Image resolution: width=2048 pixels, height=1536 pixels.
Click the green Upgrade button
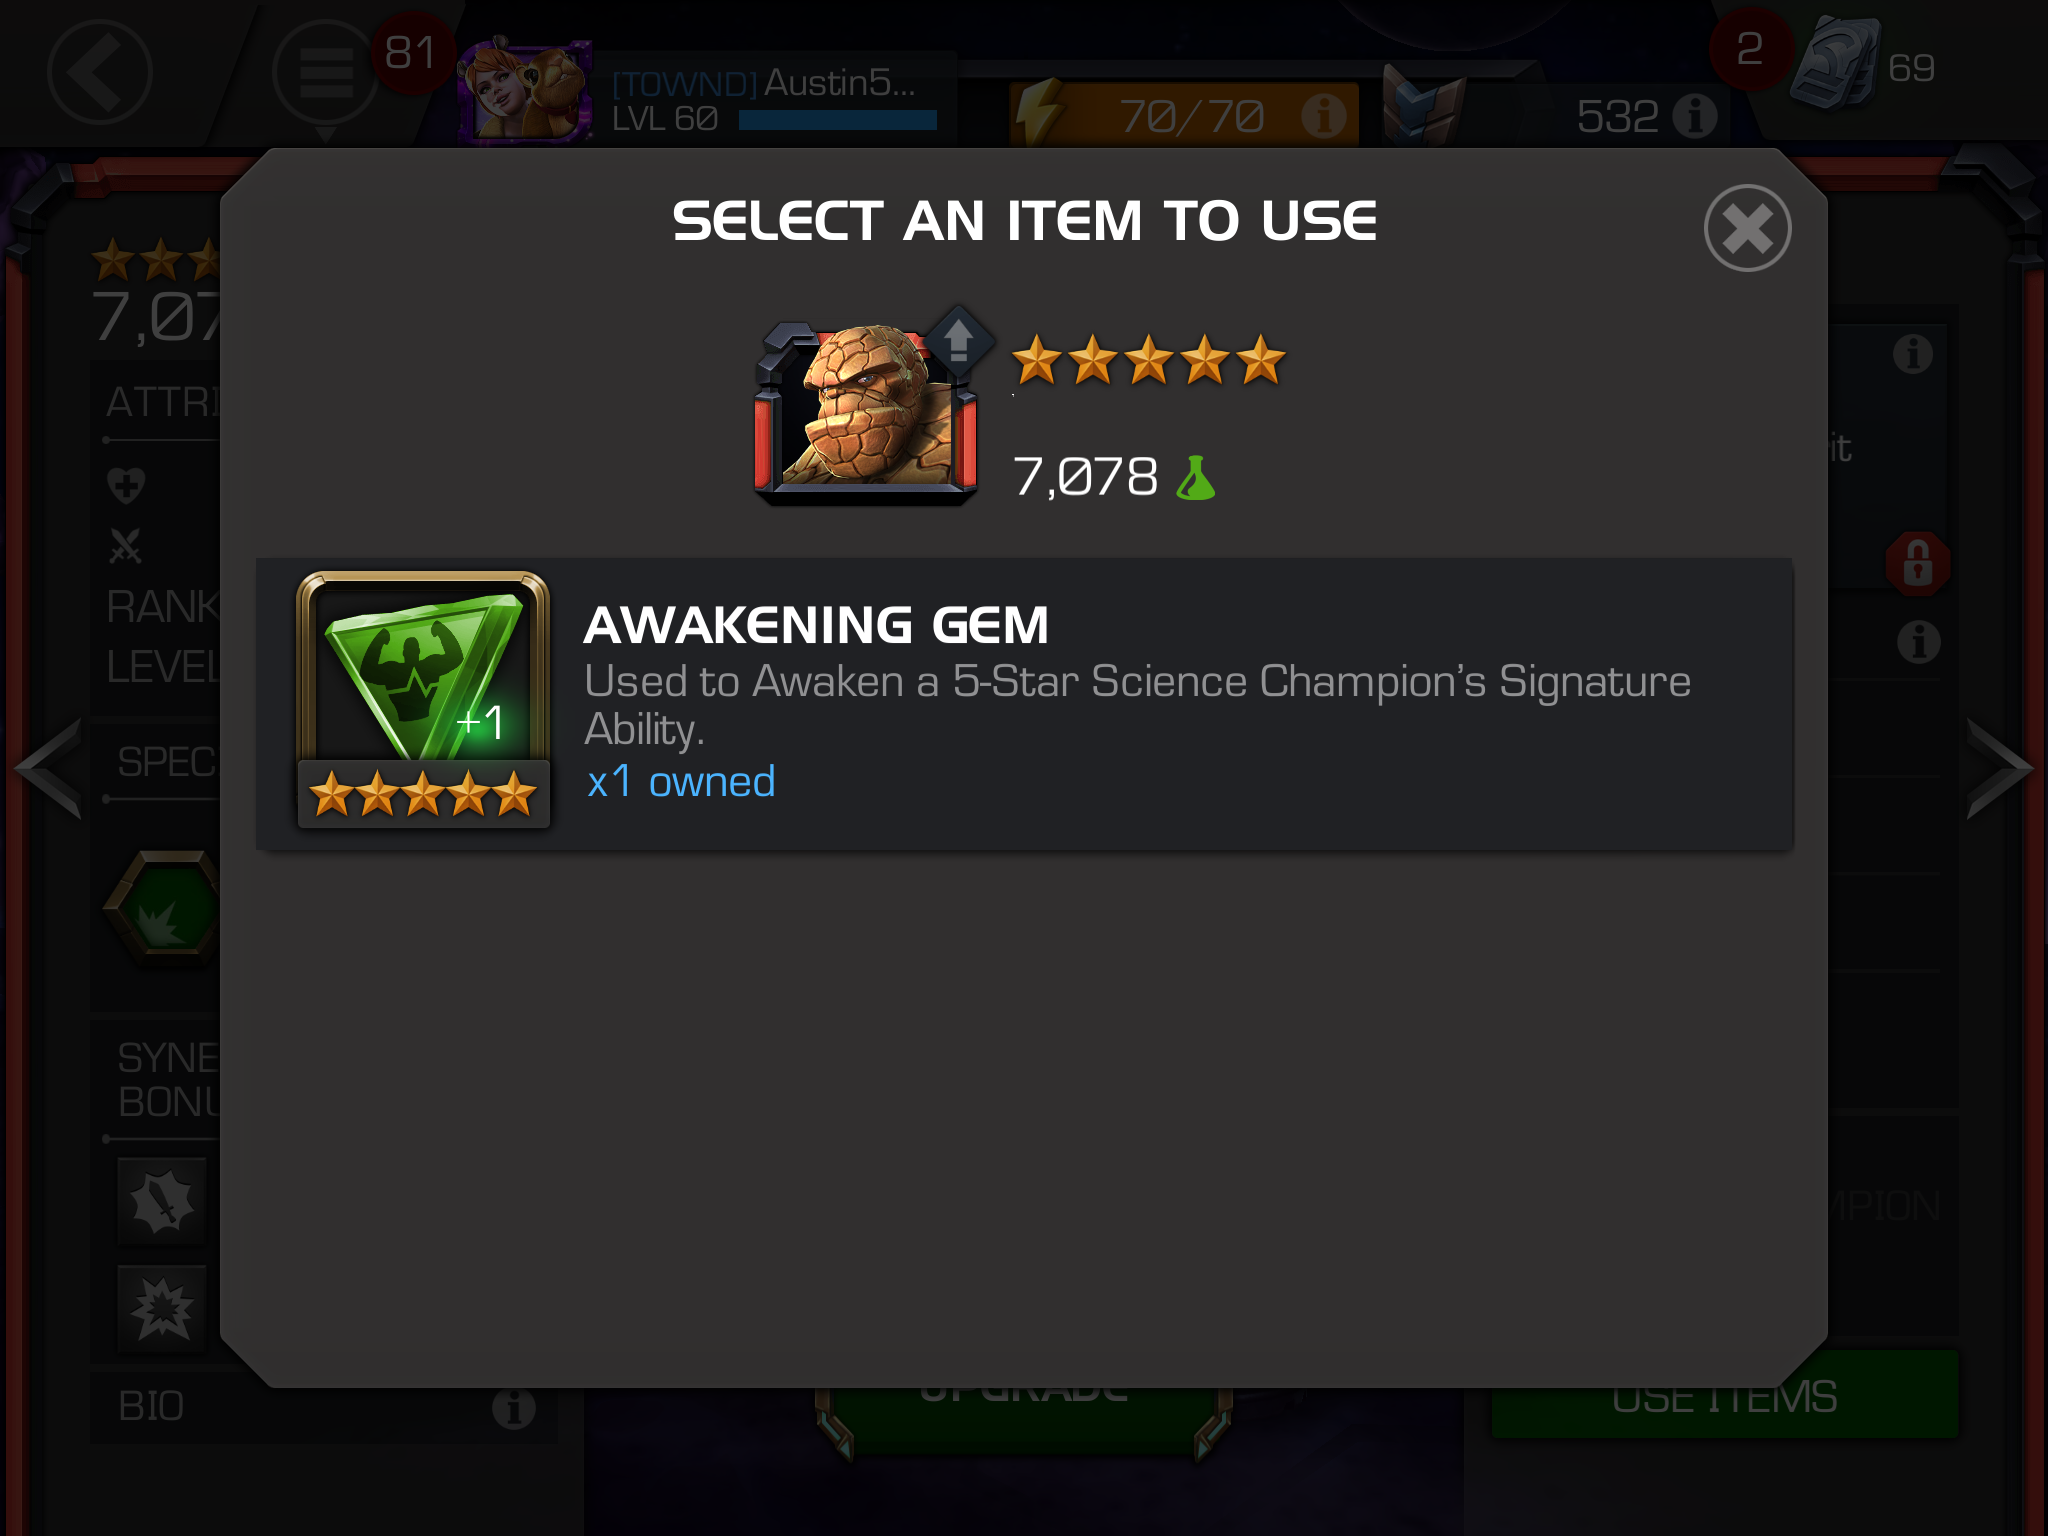(1024, 1418)
